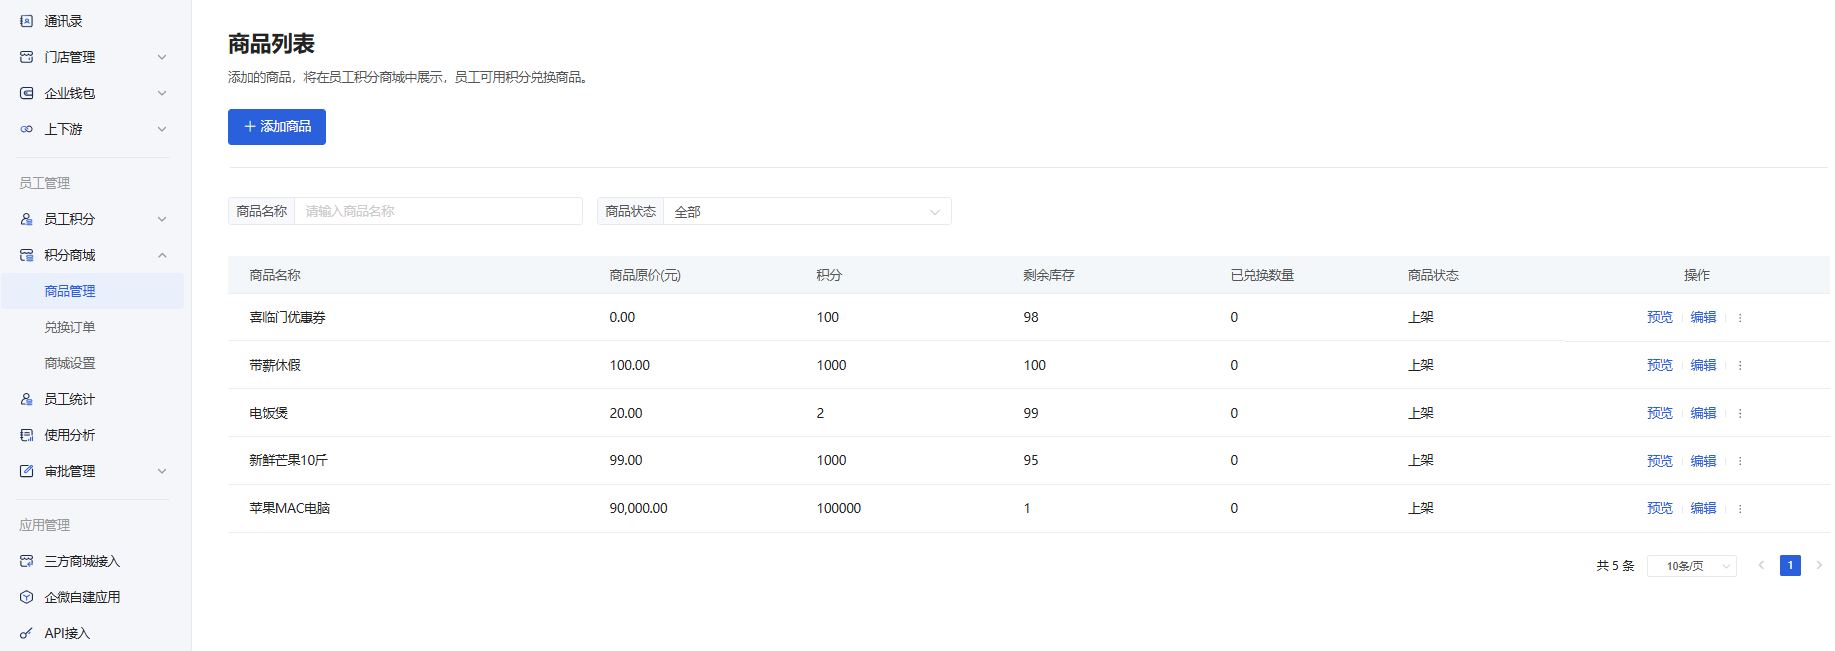Collapse 积分商城 submenu chevron
The image size is (1835, 651).
point(162,255)
